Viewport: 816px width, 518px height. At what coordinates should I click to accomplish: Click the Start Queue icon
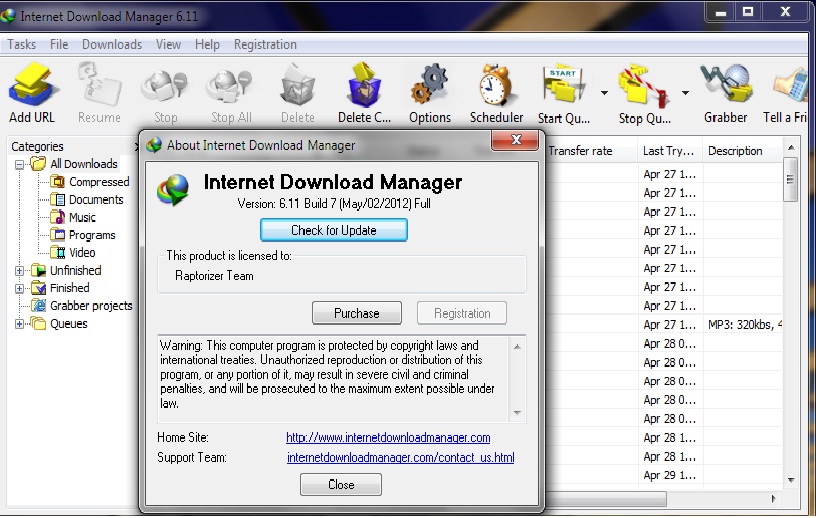point(564,85)
